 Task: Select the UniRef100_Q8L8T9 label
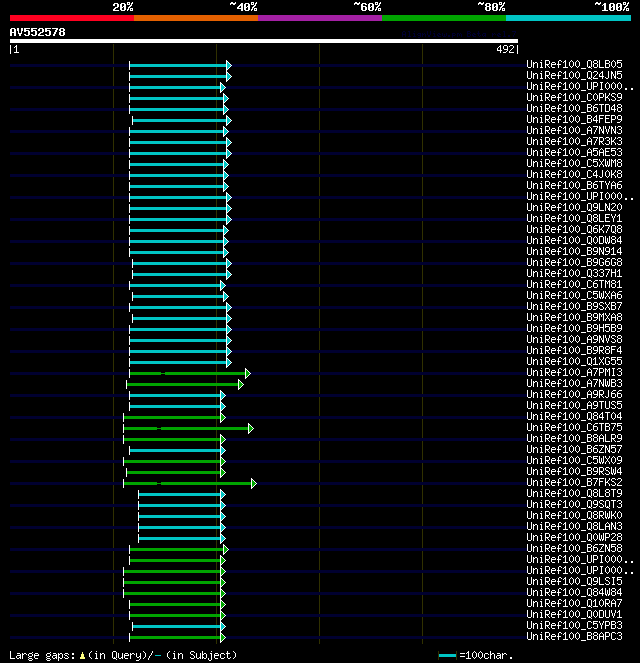pos(574,493)
